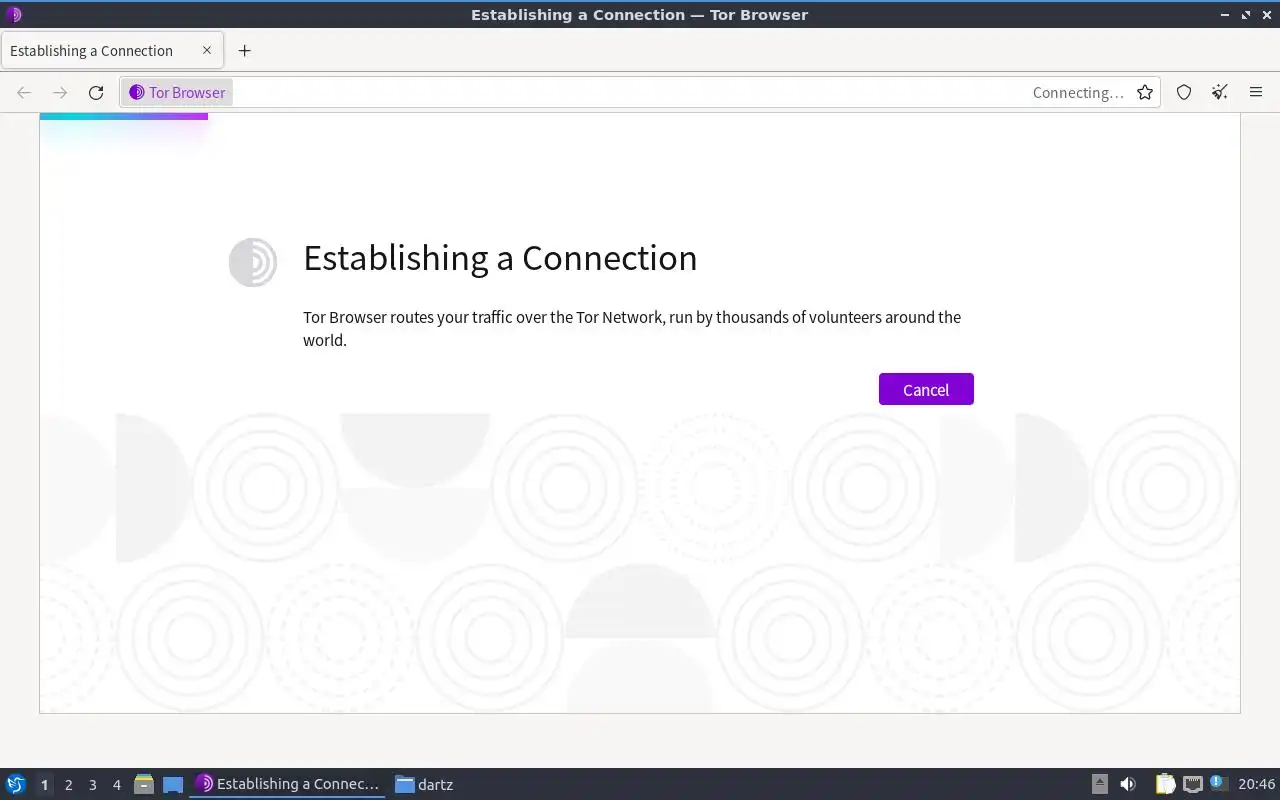1280x800 pixels.
Task: Click the network connection tray icon
Action: pyautogui.click(x=1192, y=784)
